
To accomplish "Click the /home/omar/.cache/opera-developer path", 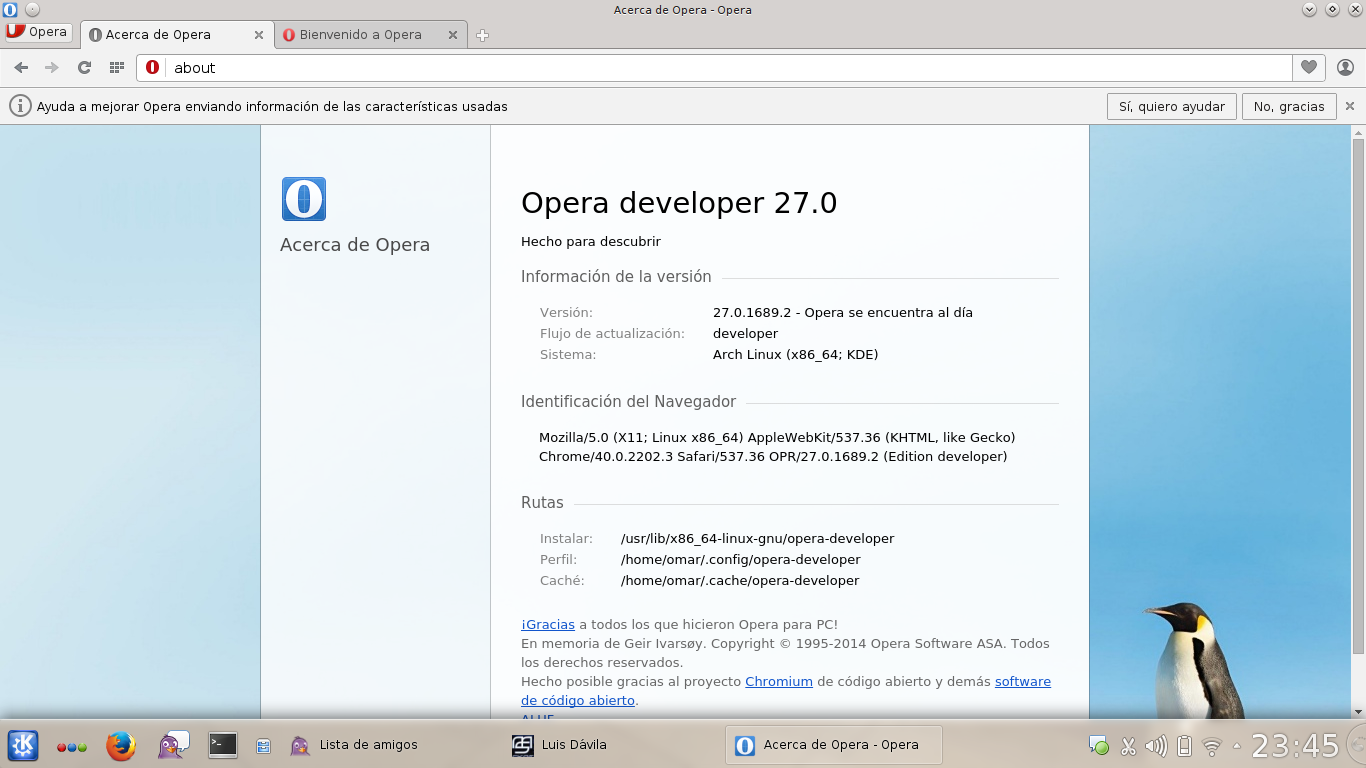I will pyautogui.click(x=739, y=580).
